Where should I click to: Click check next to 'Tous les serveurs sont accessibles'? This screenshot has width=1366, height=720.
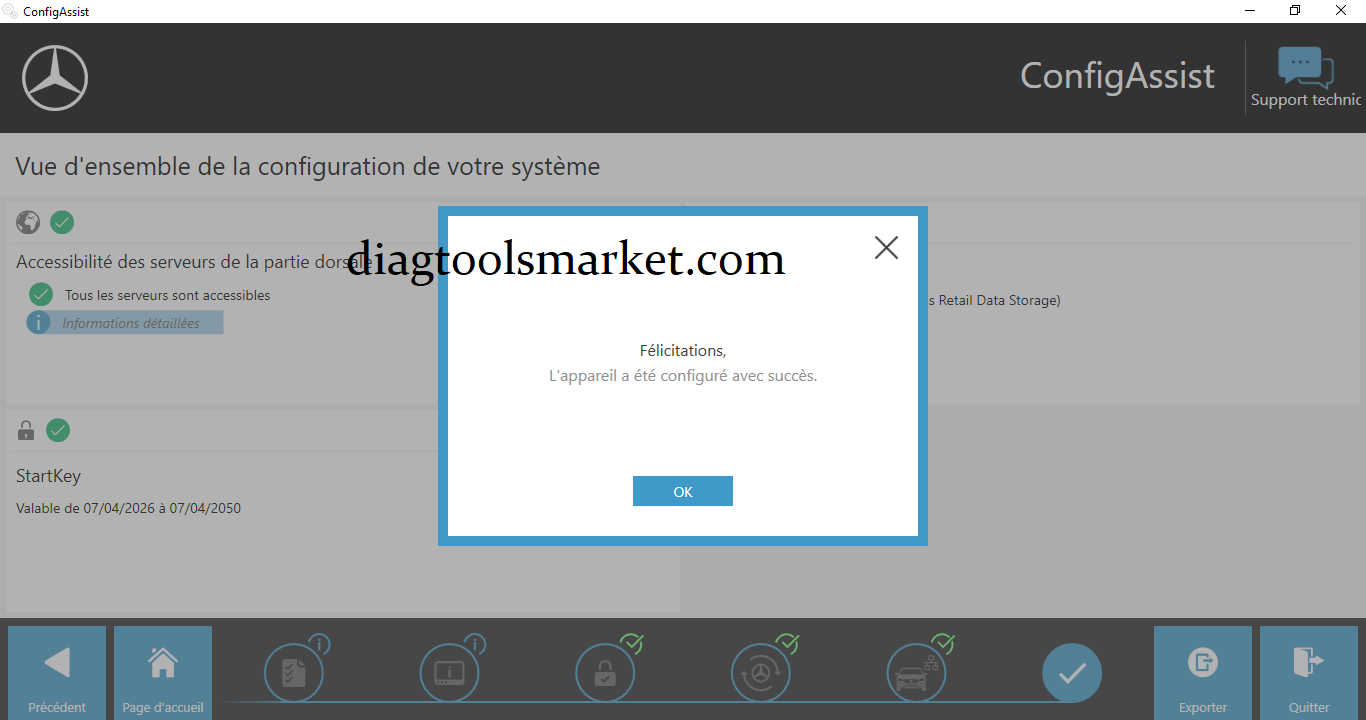[x=41, y=294]
